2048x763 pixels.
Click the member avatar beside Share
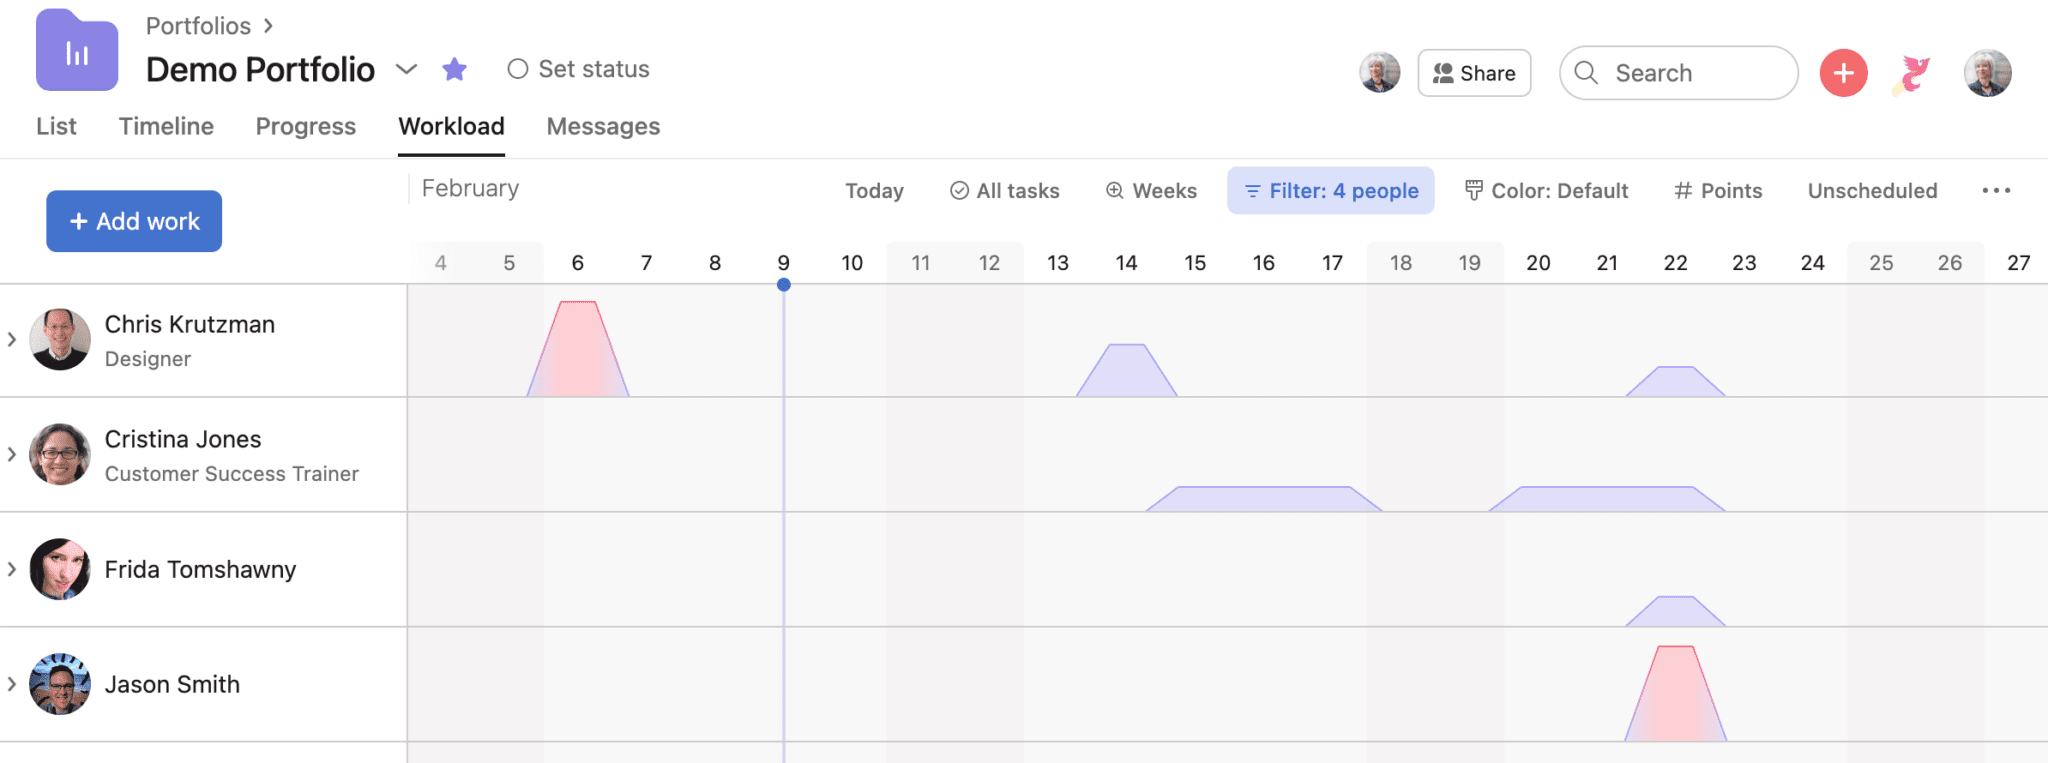tap(1379, 72)
